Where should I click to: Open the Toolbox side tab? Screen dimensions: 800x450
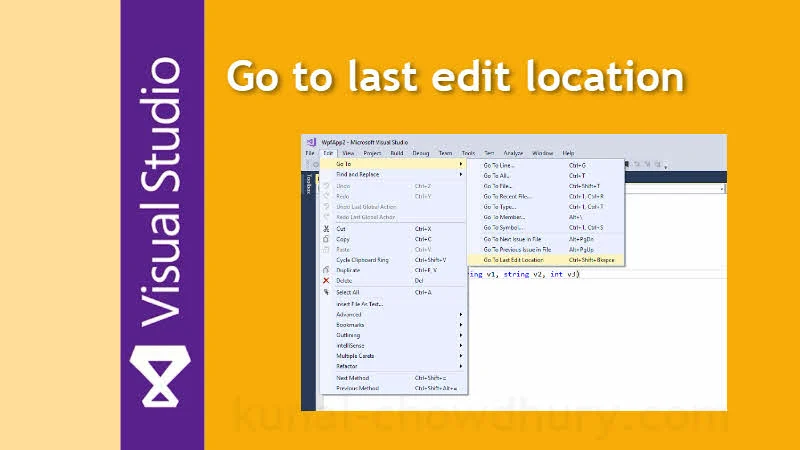(x=308, y=184)
